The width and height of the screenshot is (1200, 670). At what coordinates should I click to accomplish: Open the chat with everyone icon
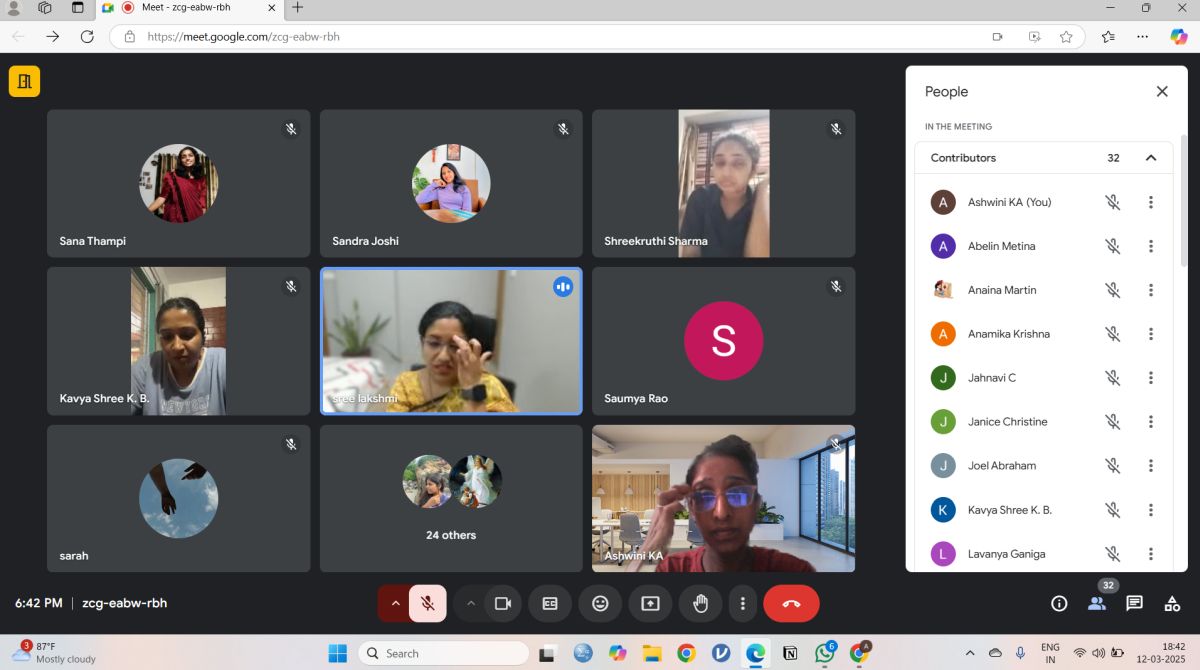point(1134,603)
